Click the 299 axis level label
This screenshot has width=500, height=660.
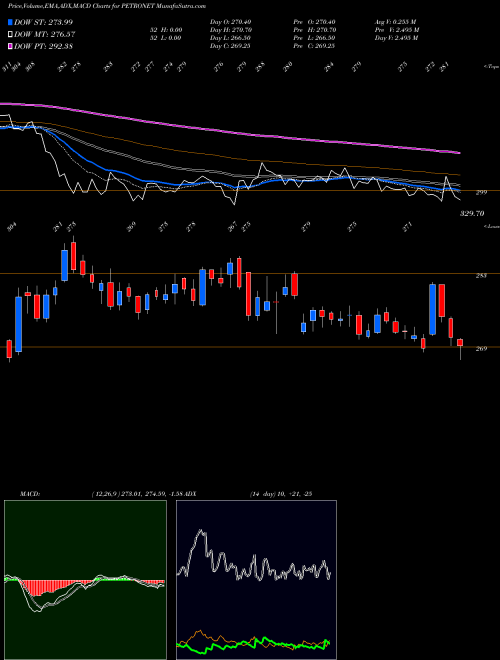(x=481, y=192)
